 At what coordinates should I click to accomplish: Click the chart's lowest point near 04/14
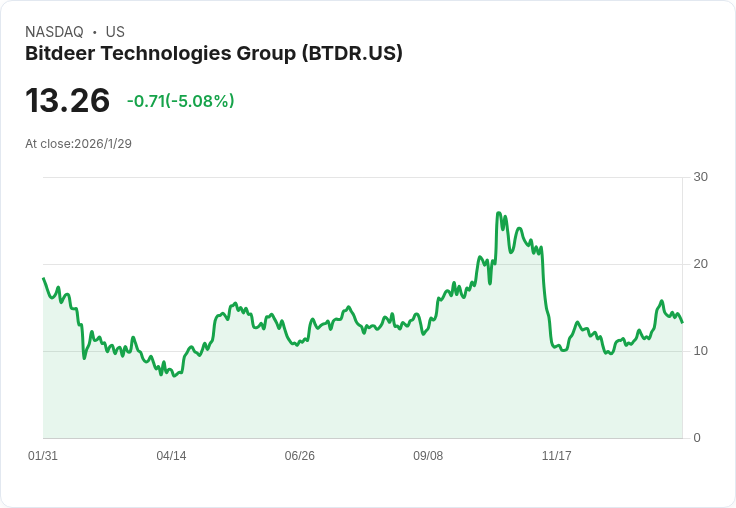pos(174,376)
